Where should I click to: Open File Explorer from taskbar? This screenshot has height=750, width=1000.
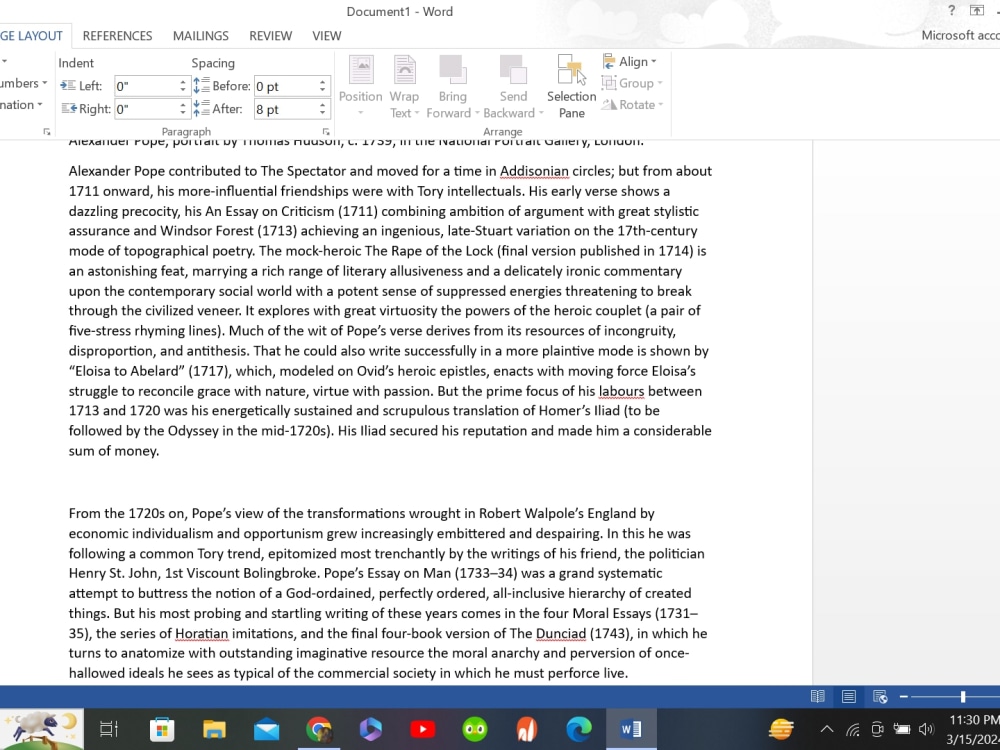click(x=214, y=728)
